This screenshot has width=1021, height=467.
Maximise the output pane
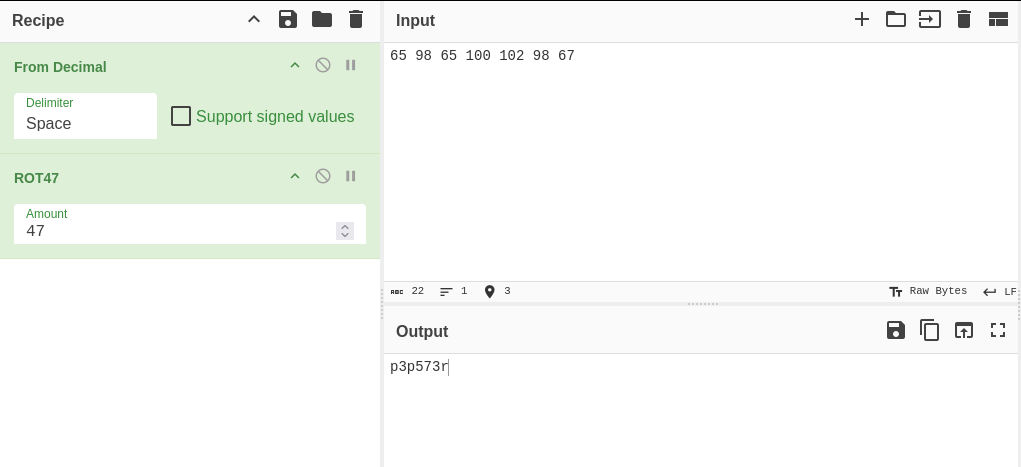998,330
